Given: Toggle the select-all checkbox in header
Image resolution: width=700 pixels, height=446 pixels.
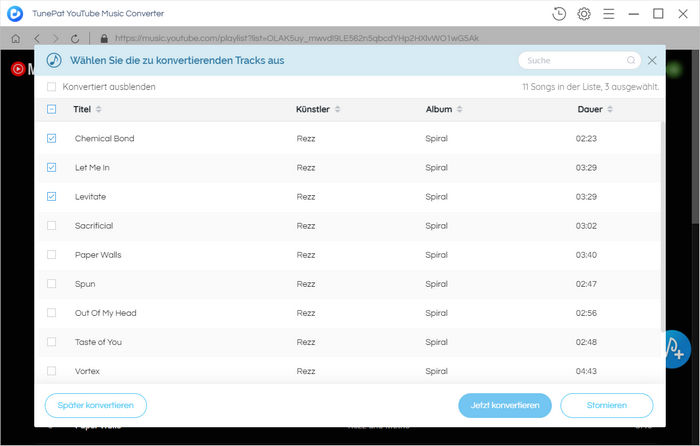Looking at the screenshot, I should [x=52, y=109].
